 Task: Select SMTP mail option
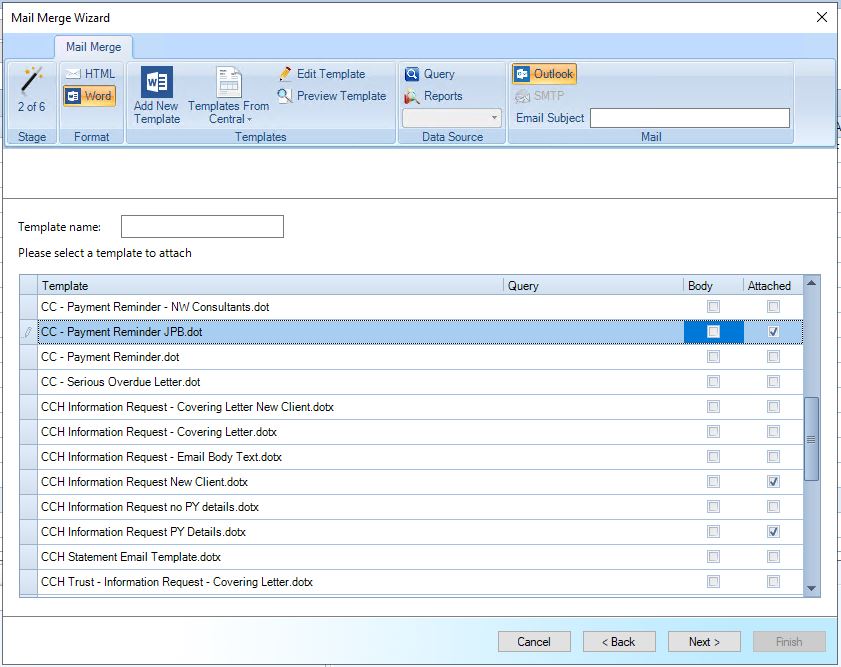(540, 96)
